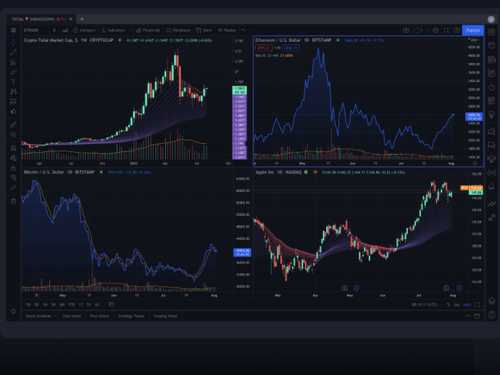Take a snapshot with the camera icon
Screen dimensions: 500x375
pos(457,30)
